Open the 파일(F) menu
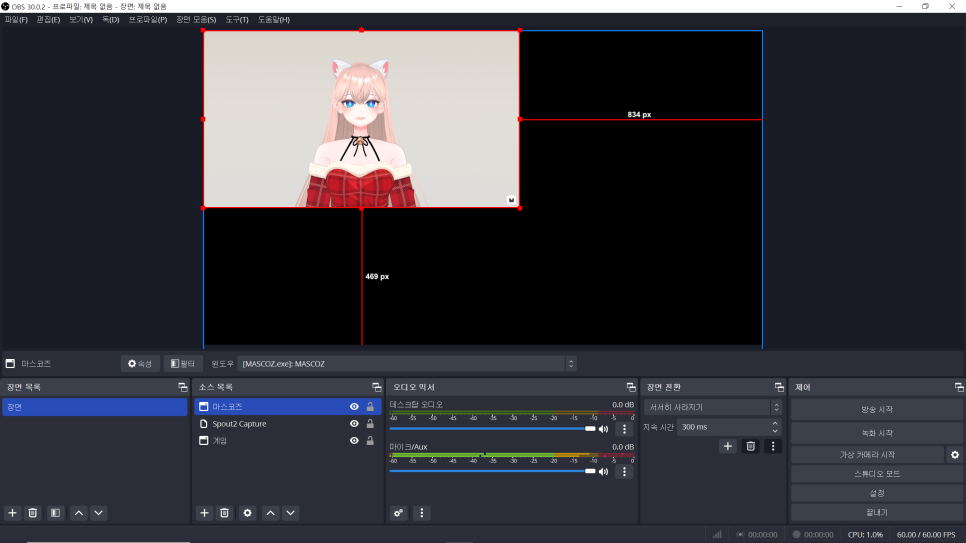Viewport: 966px width, 543px height. (16, 20)
